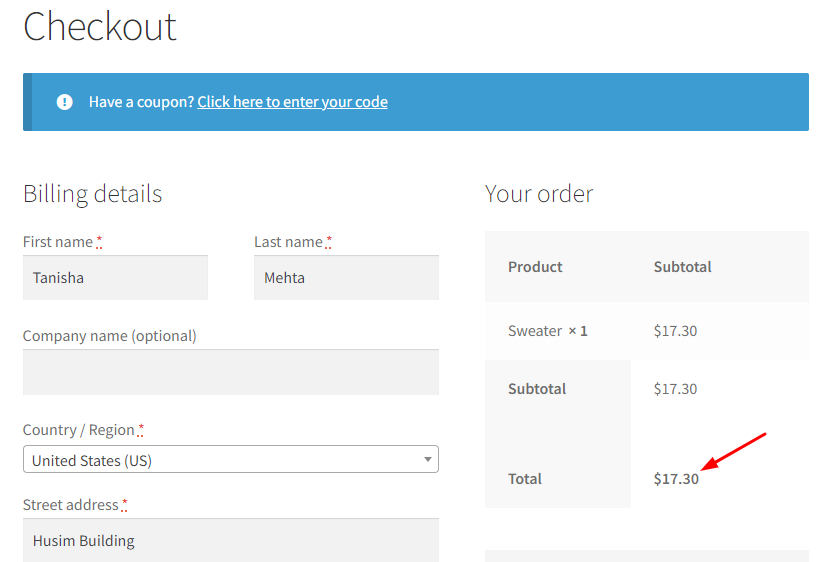Click the Subtotal column header

click(x=682, y=267)
